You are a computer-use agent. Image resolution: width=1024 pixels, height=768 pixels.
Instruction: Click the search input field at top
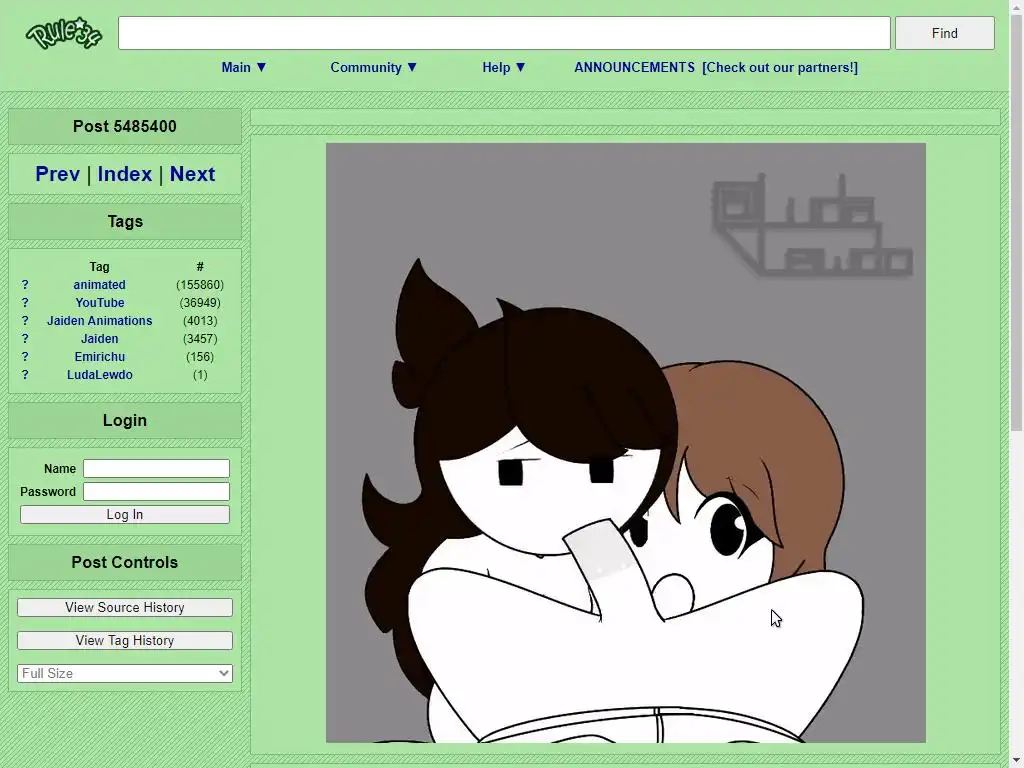[x=504, y=33]
